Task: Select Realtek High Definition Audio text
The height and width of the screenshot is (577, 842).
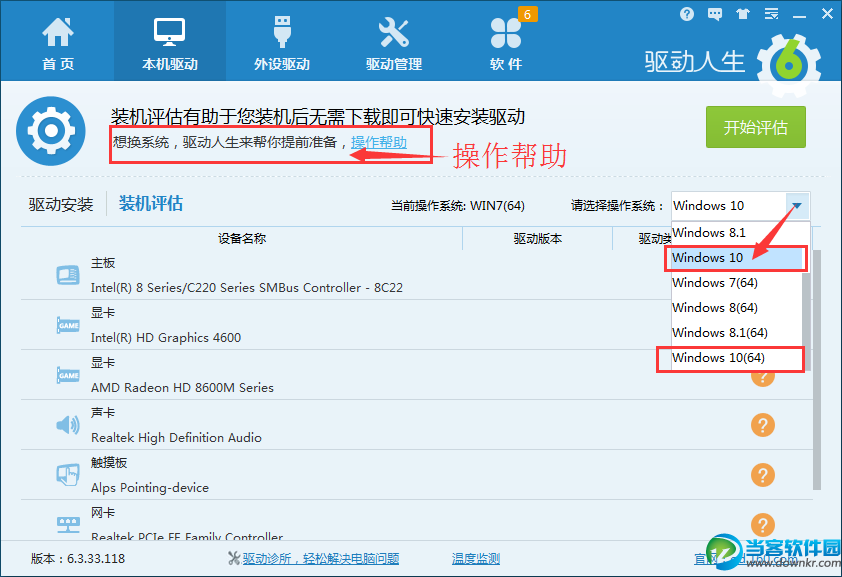Action: point(176,437)
